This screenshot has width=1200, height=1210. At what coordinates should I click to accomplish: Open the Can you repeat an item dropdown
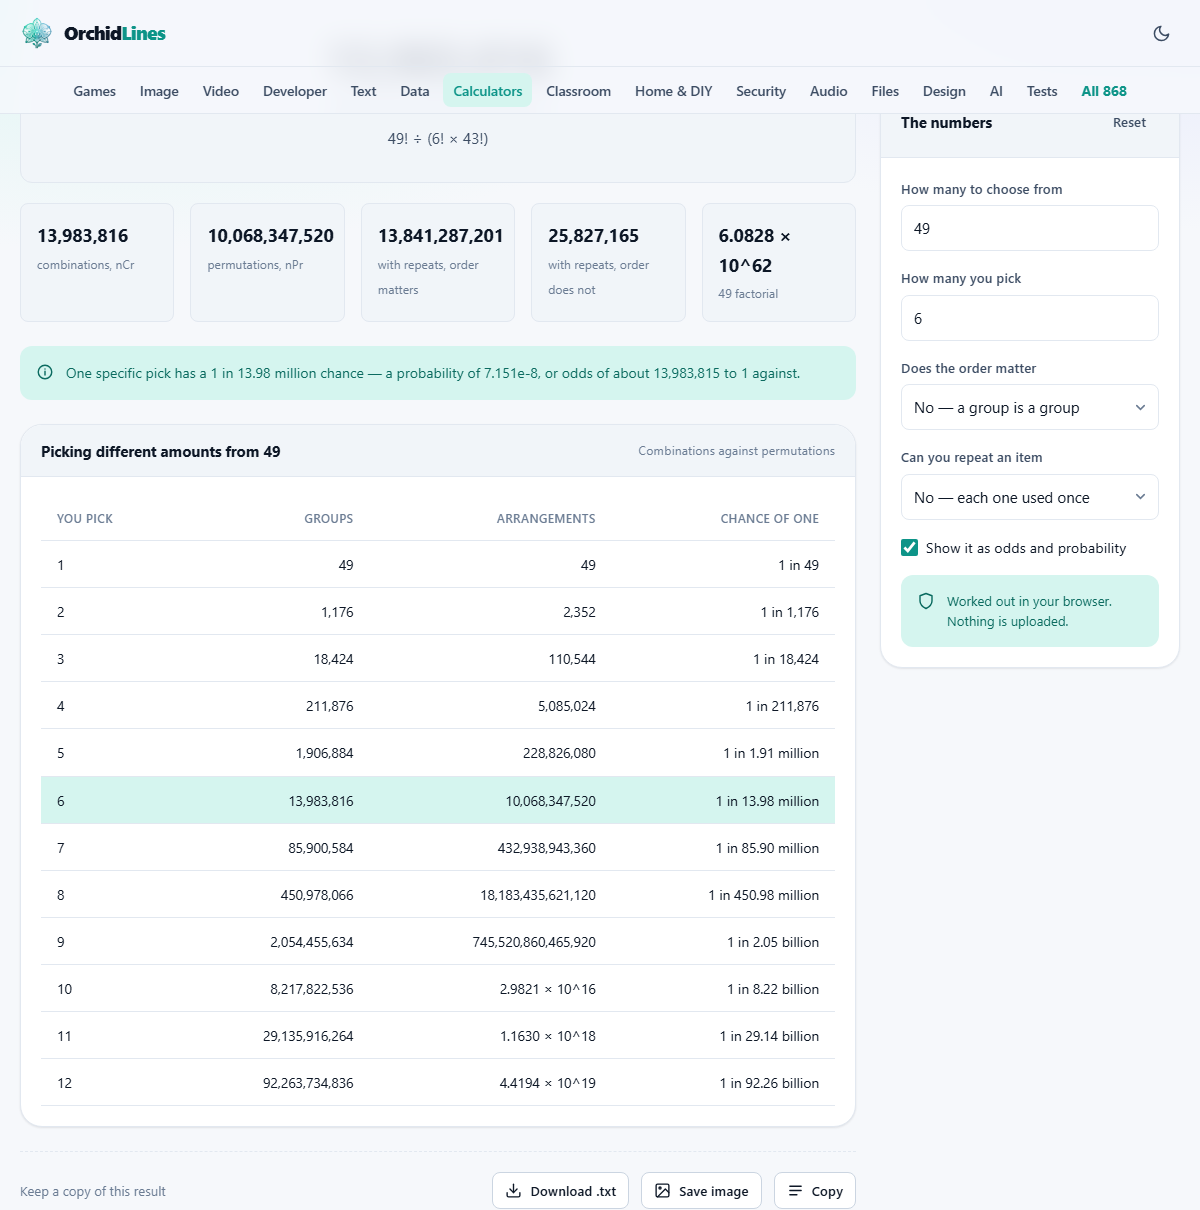point(1030,497)
